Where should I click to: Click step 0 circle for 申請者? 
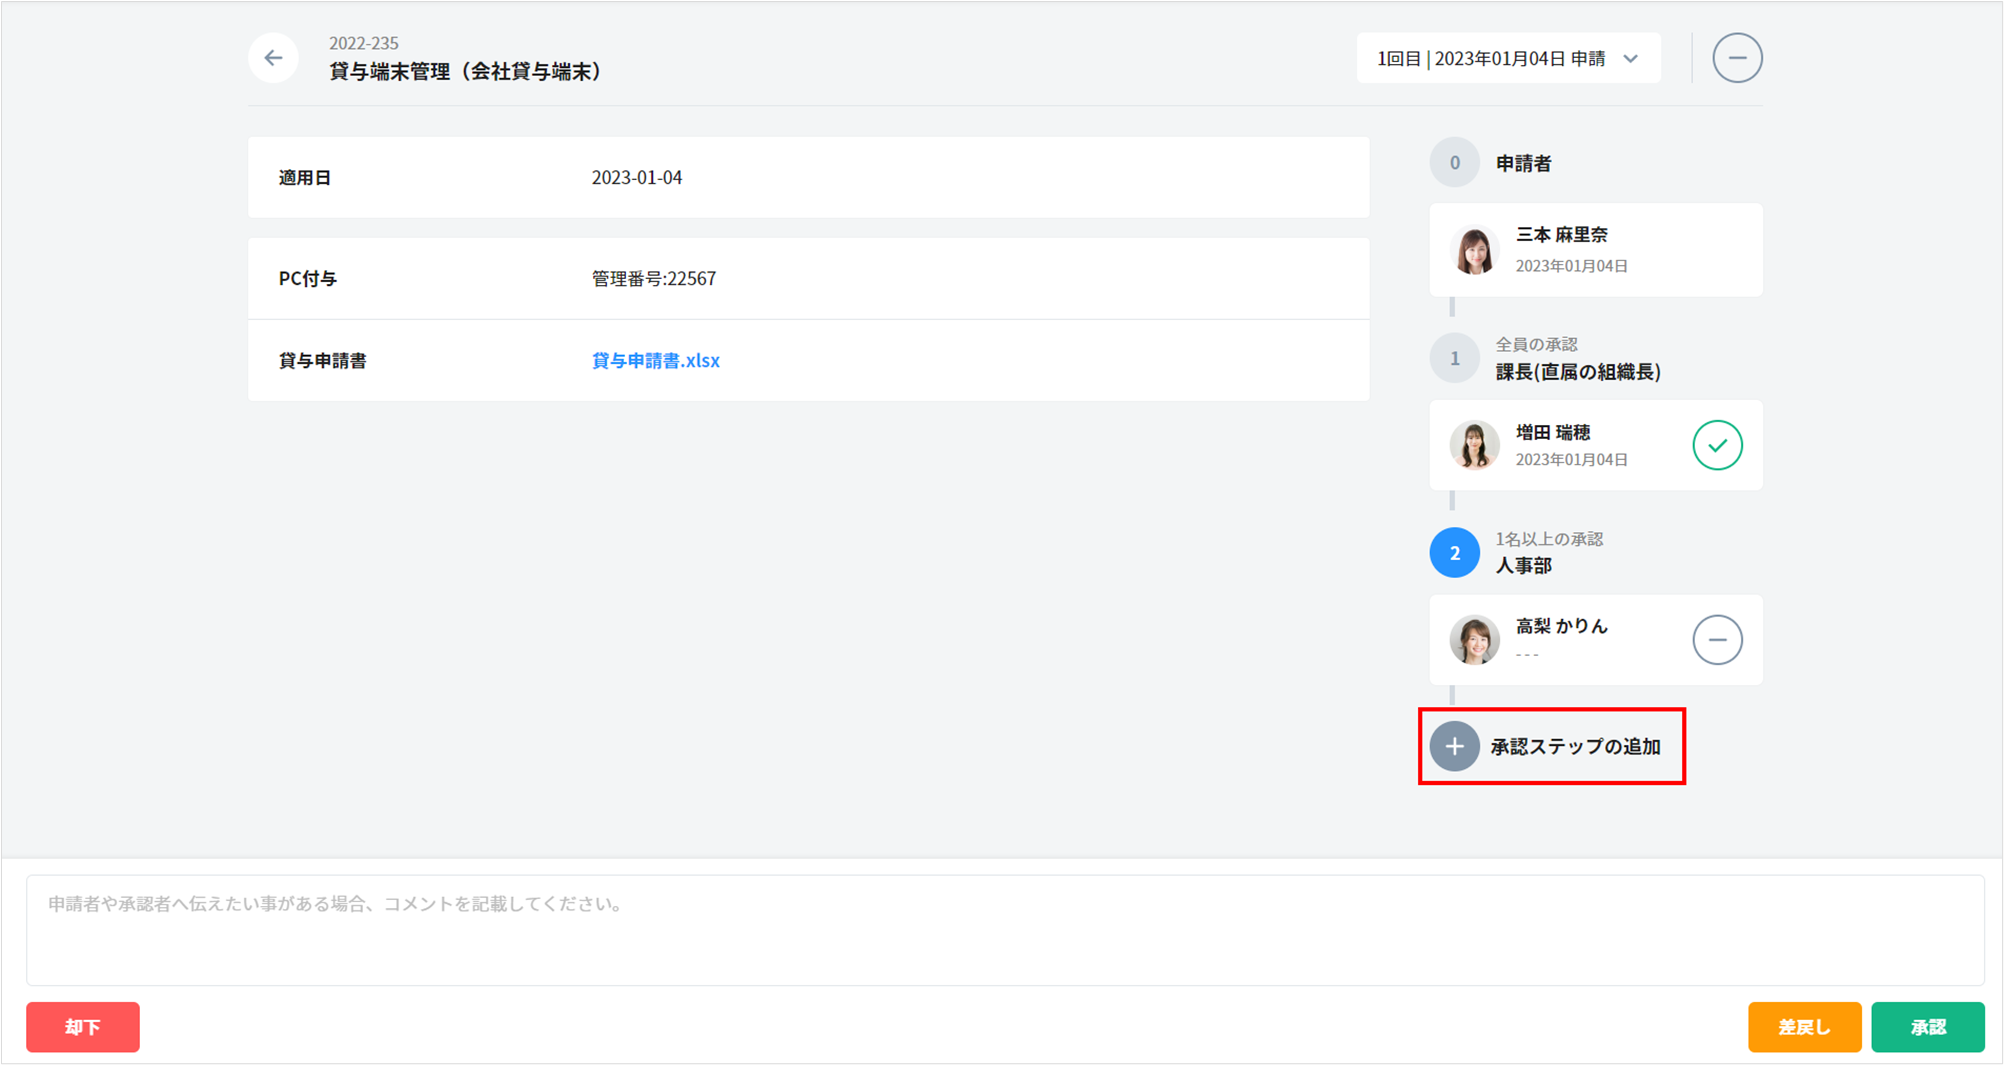1454,163
